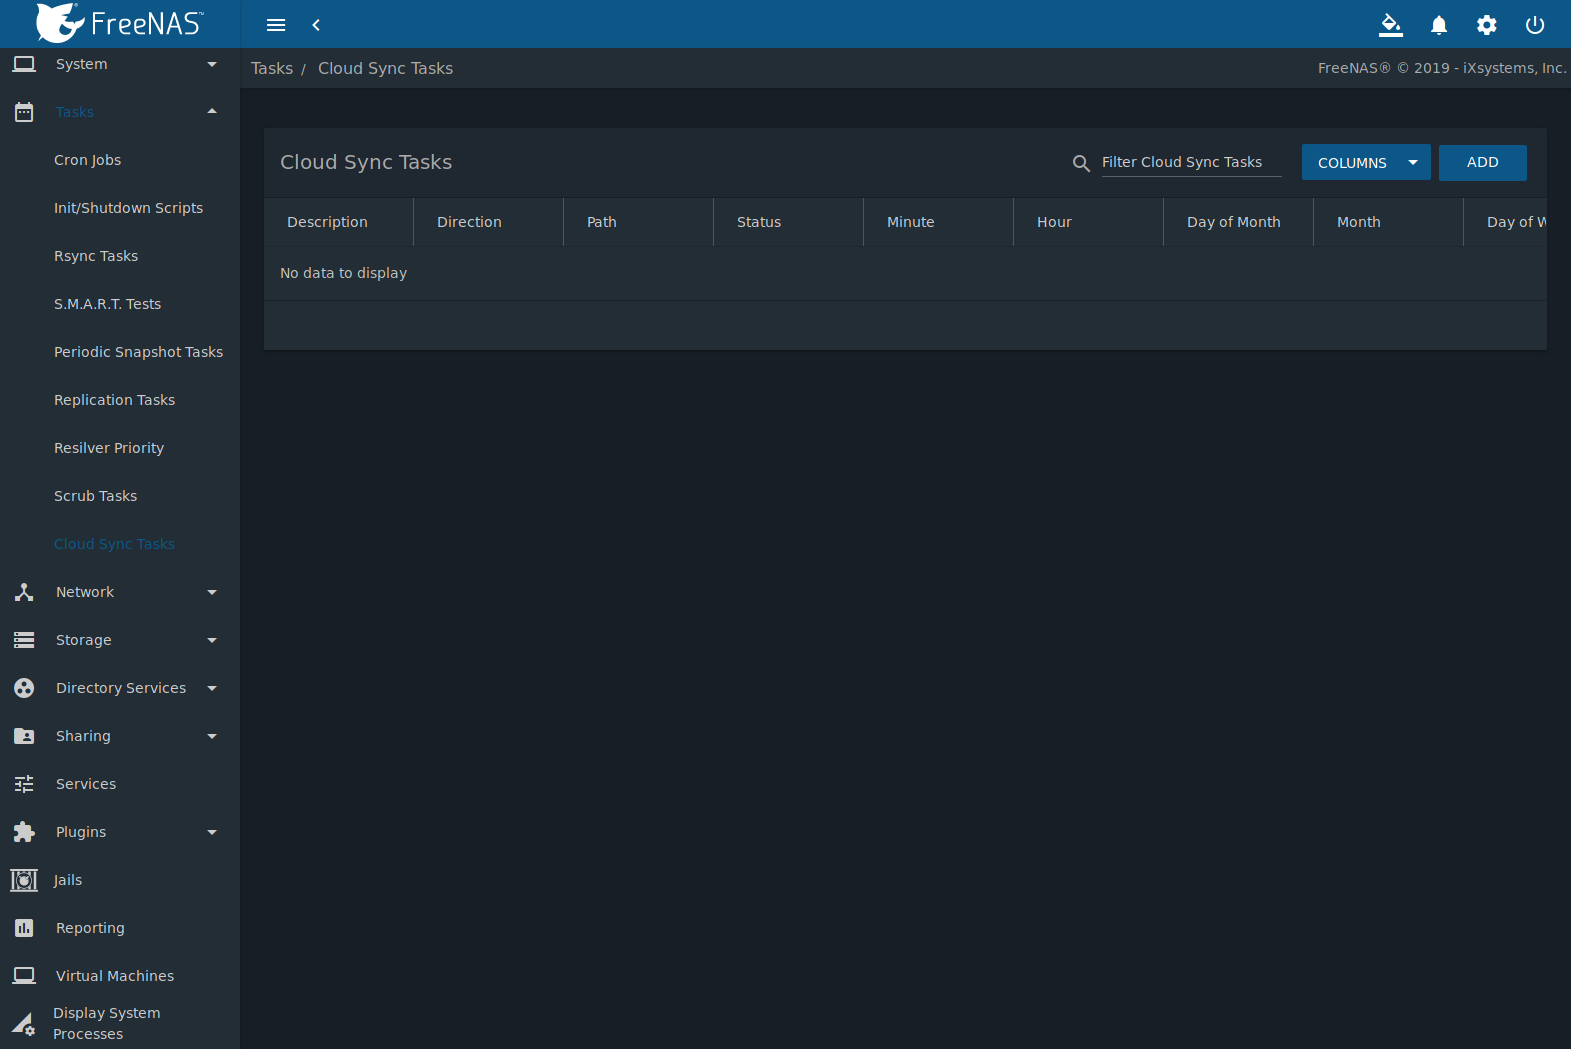Screen dimensions: 1571x1049
Task: Open Rsync Tasks
Action: [96, 256]
